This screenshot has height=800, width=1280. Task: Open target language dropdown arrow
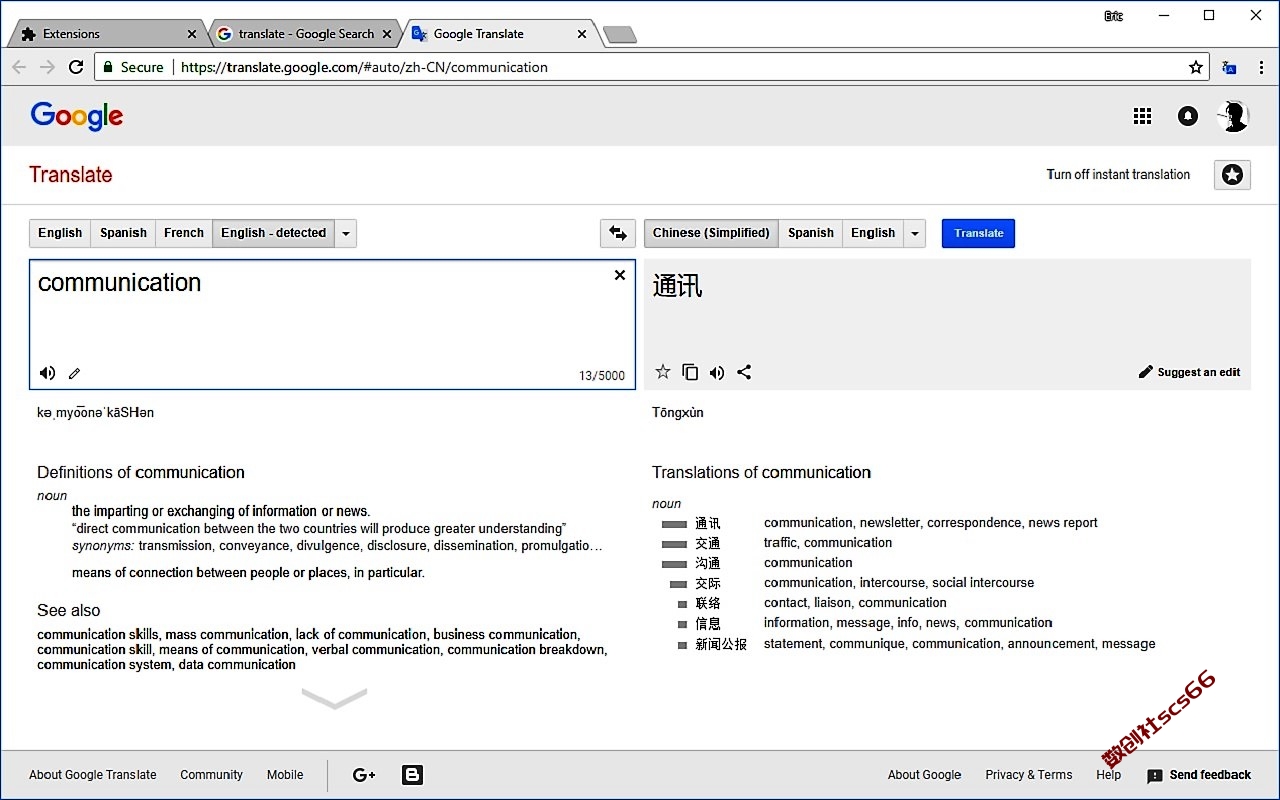pos(915,233)
